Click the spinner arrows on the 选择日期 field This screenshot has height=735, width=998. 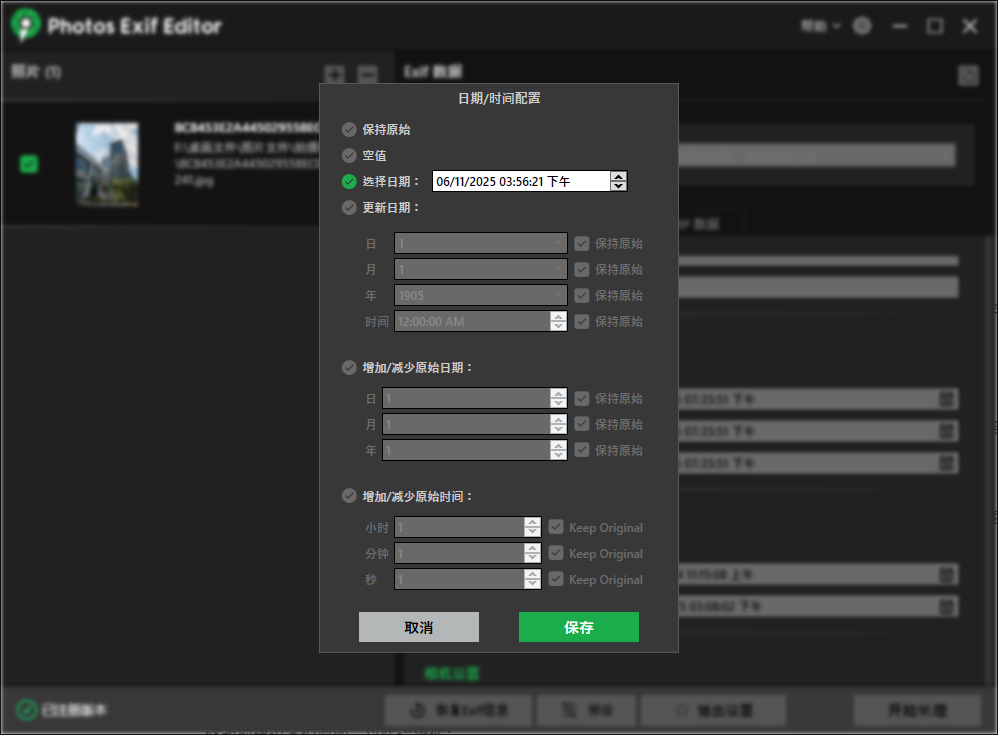pyautogui.click(x=619, y=181)
